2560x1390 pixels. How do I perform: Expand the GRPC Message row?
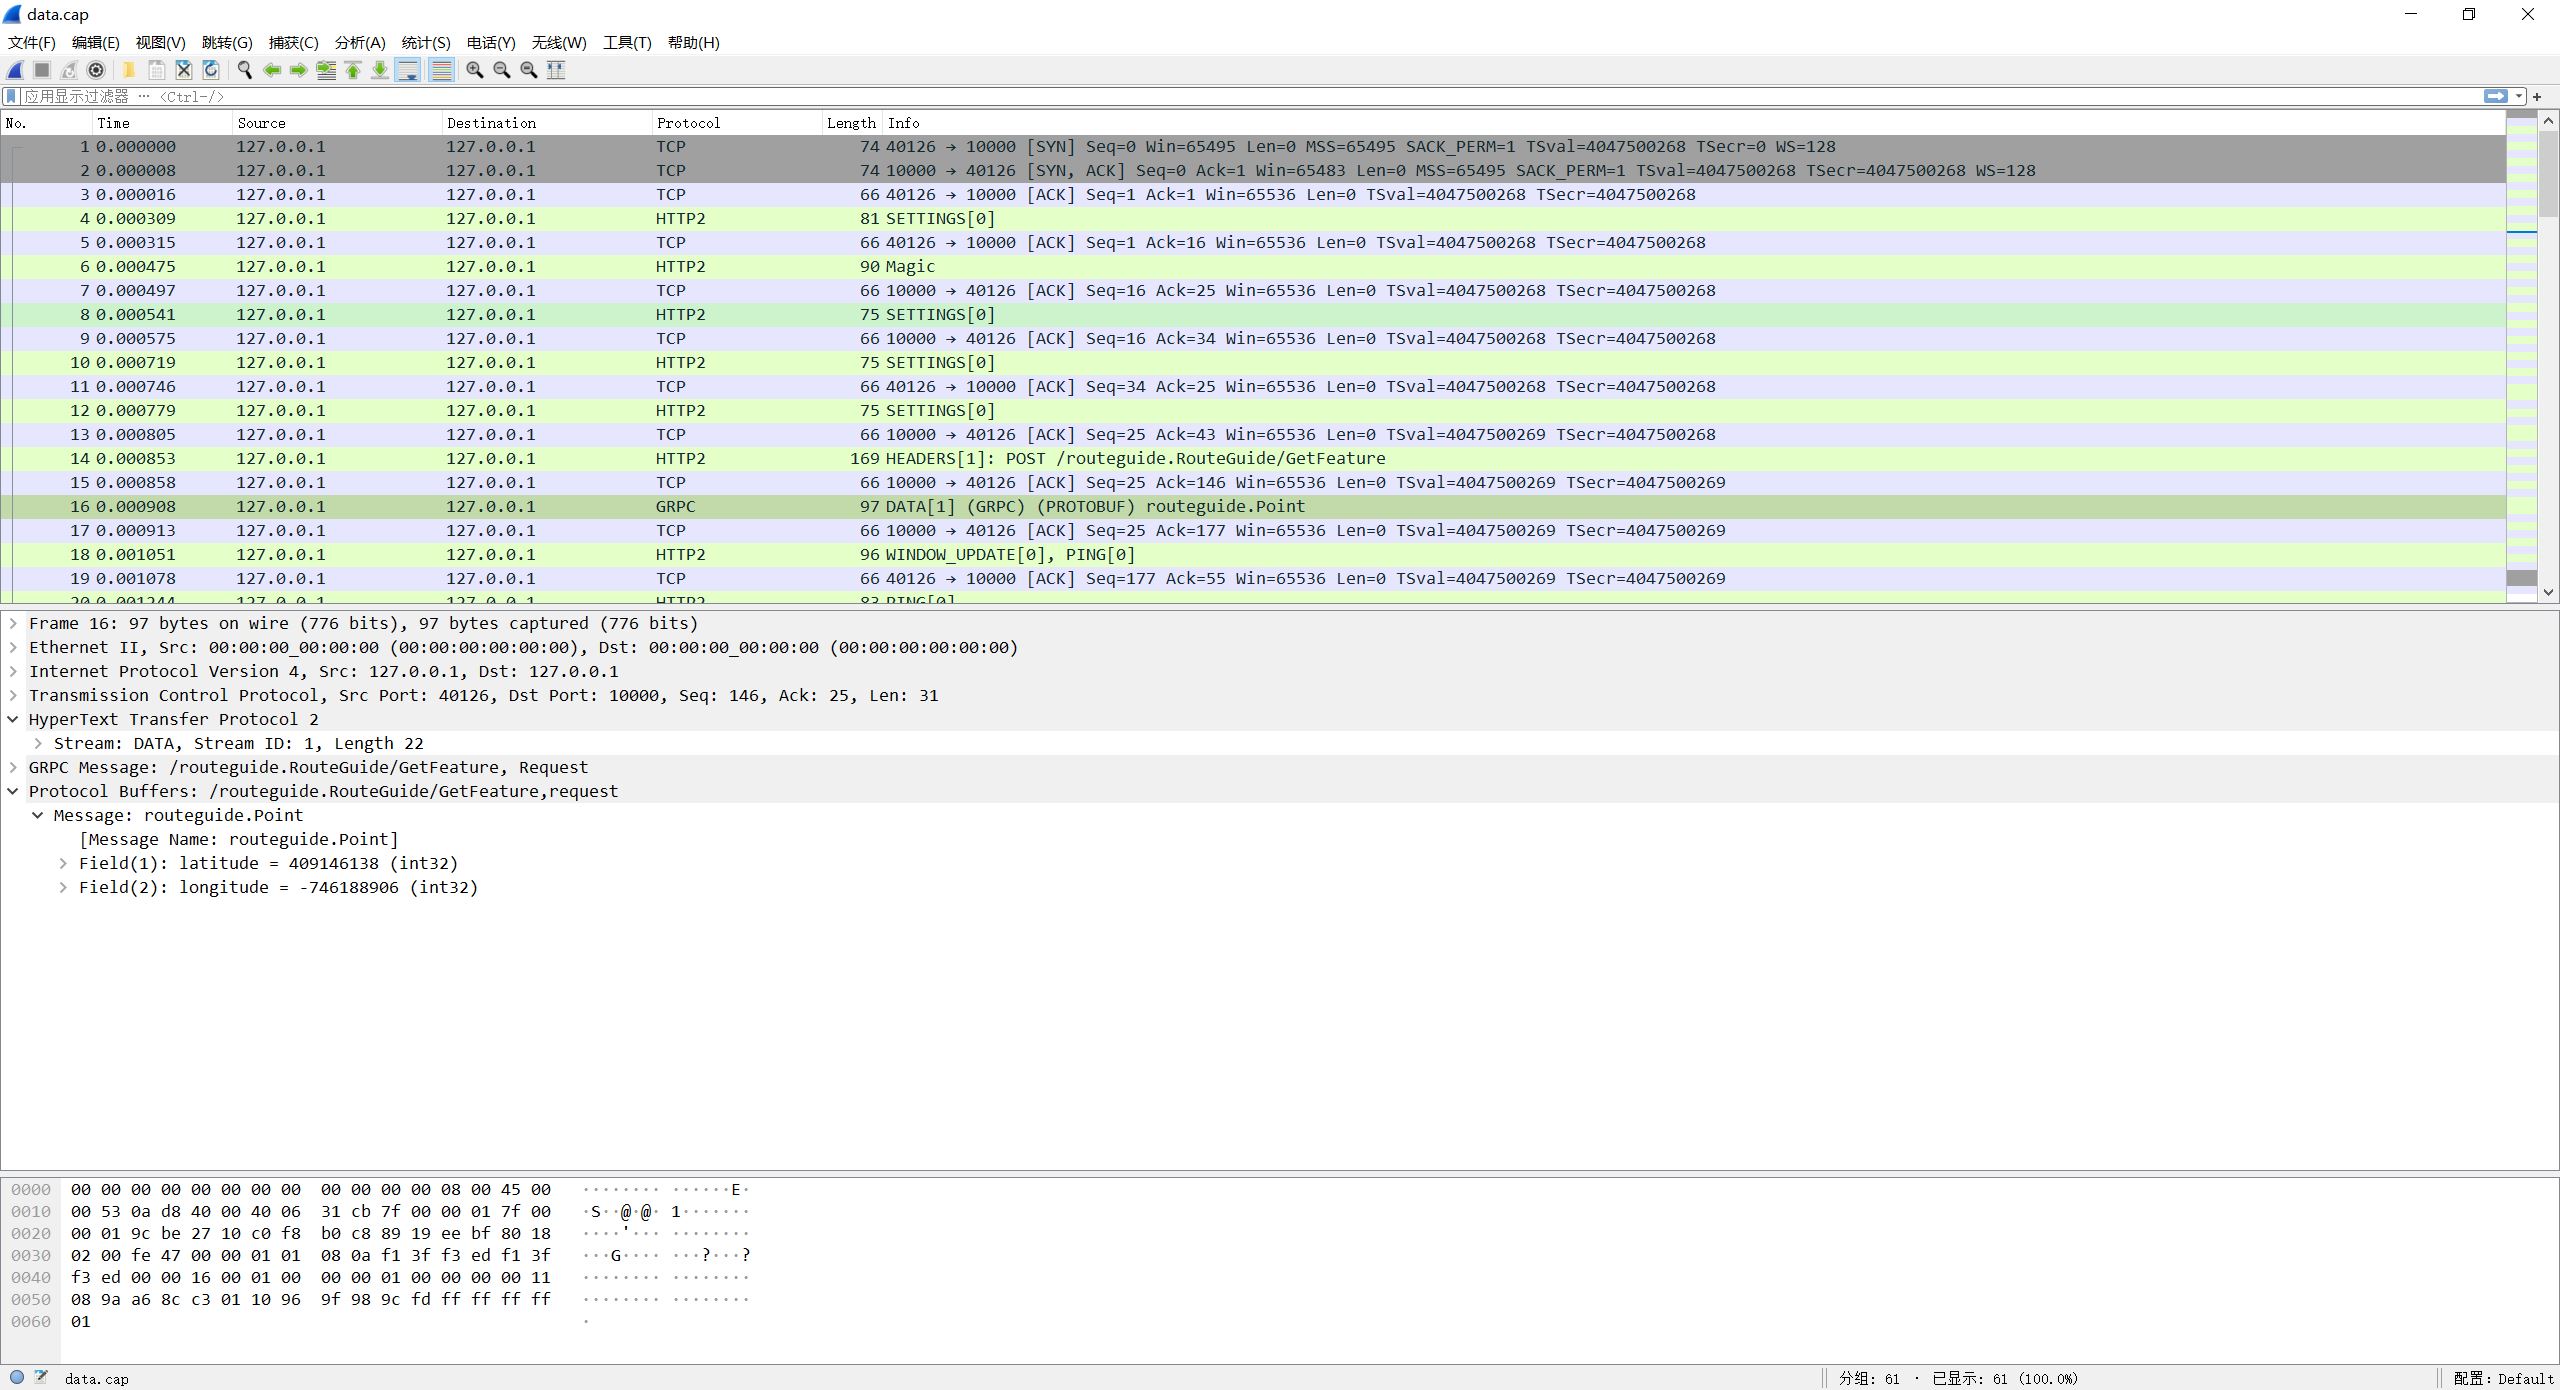(x=13, y=767)
